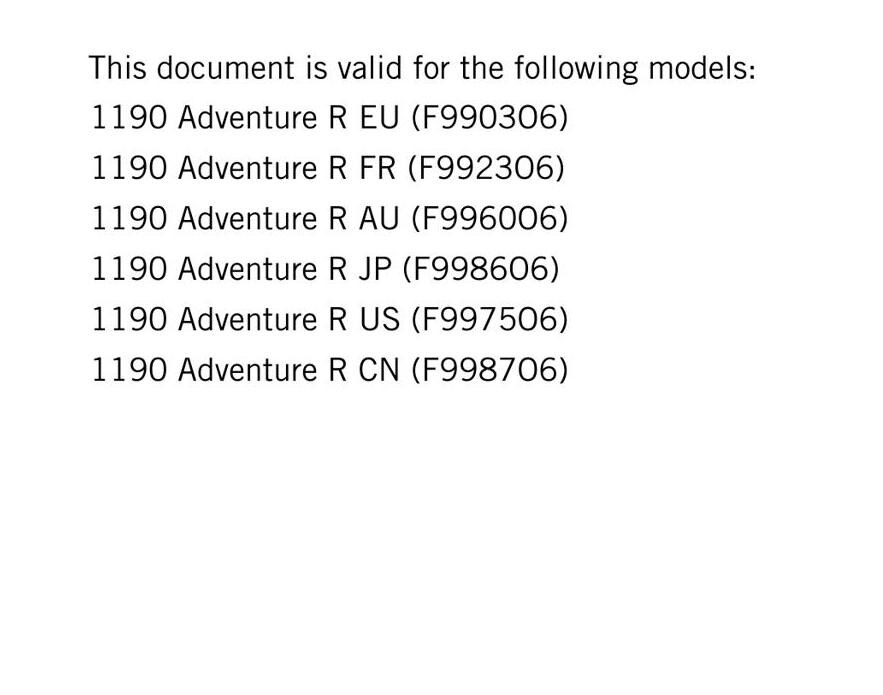Select the 1190 Adventure R FR line

pos(328,168)
